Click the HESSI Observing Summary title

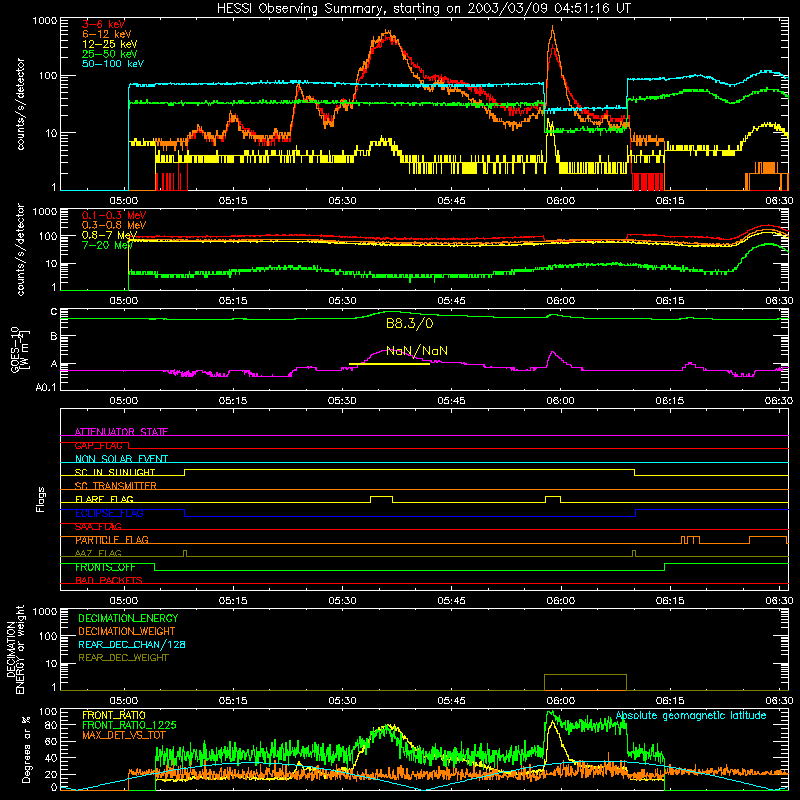(423, 9)
